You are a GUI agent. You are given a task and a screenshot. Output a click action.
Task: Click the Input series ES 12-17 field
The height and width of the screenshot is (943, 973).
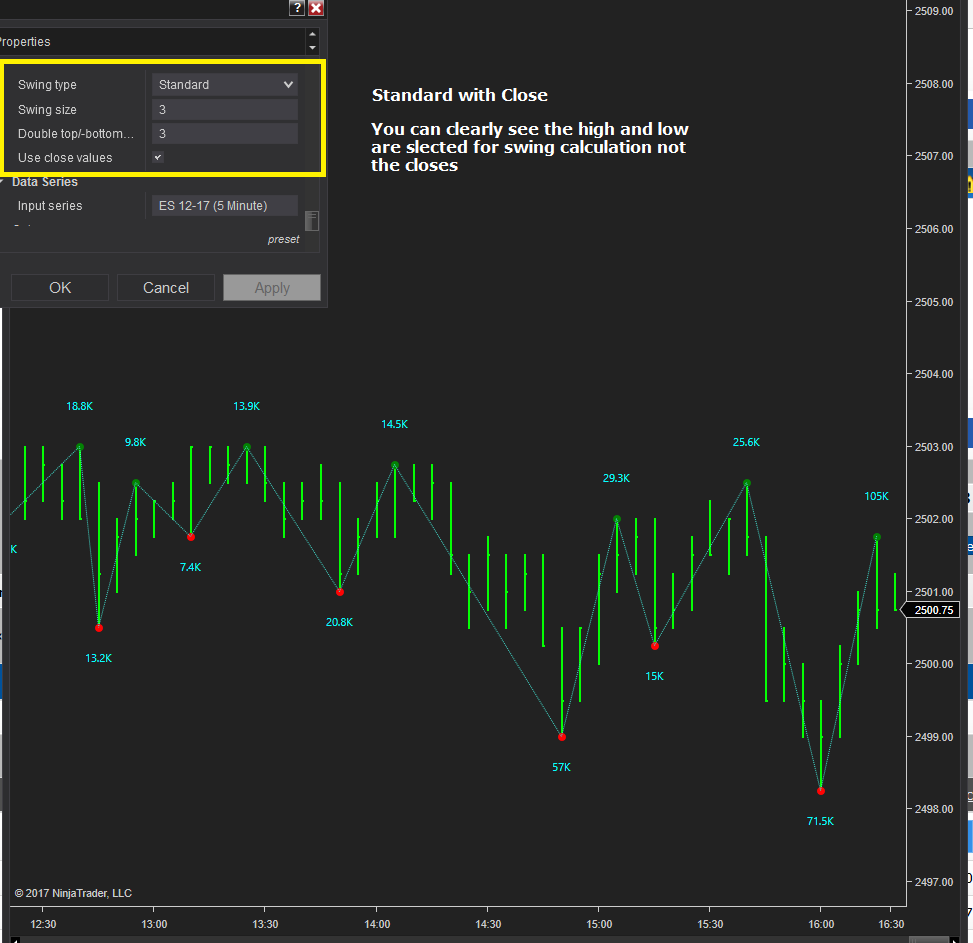click(x=225, y=205)
